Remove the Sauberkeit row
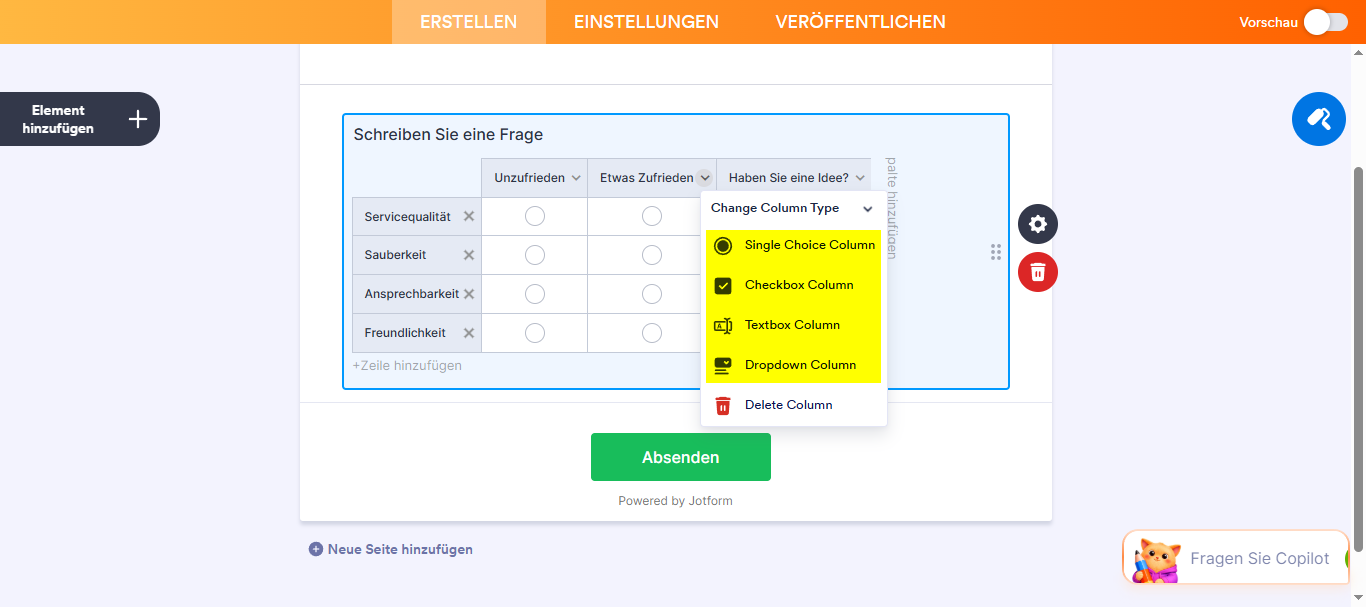 [x=468, y=255]
